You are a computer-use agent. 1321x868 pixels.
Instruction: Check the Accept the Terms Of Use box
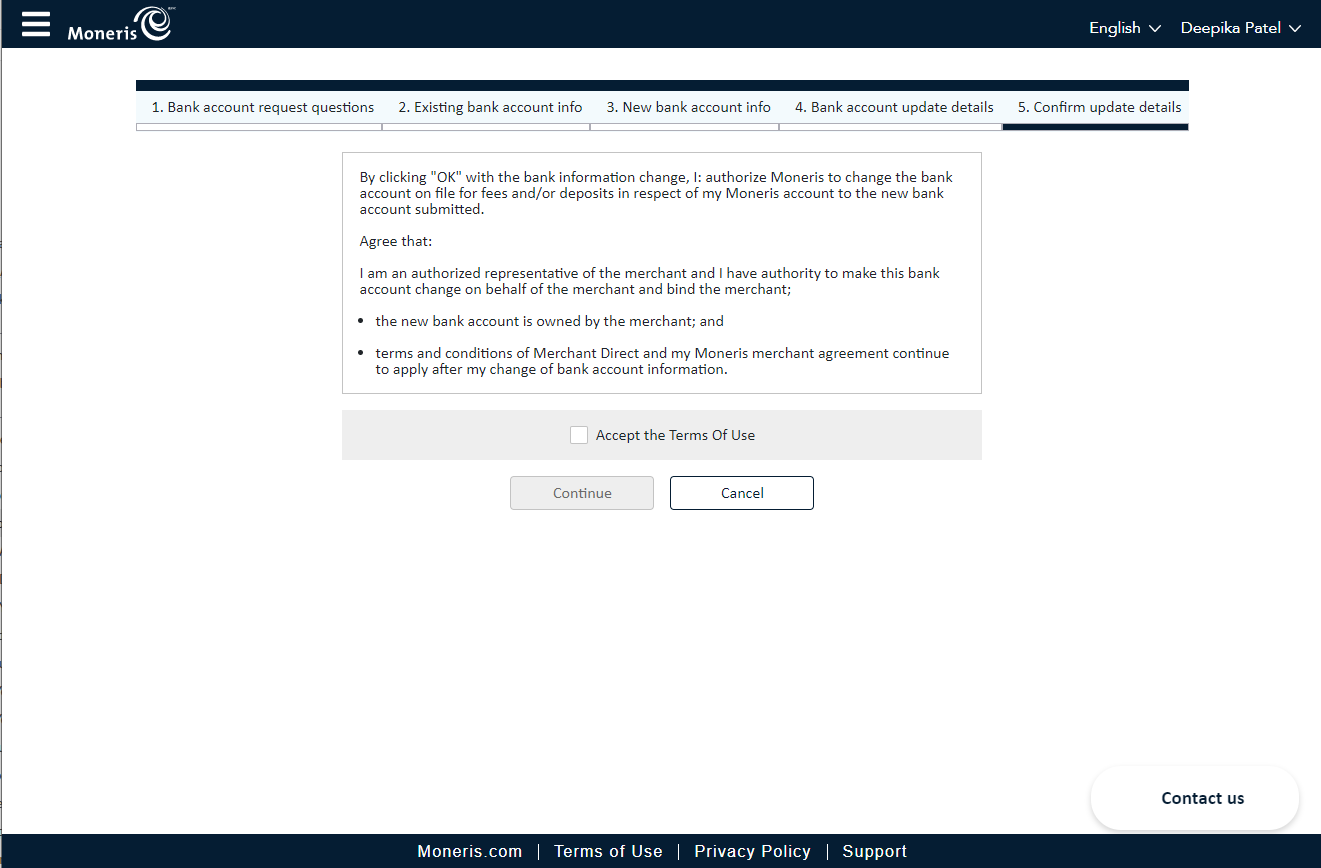[579, 435]
